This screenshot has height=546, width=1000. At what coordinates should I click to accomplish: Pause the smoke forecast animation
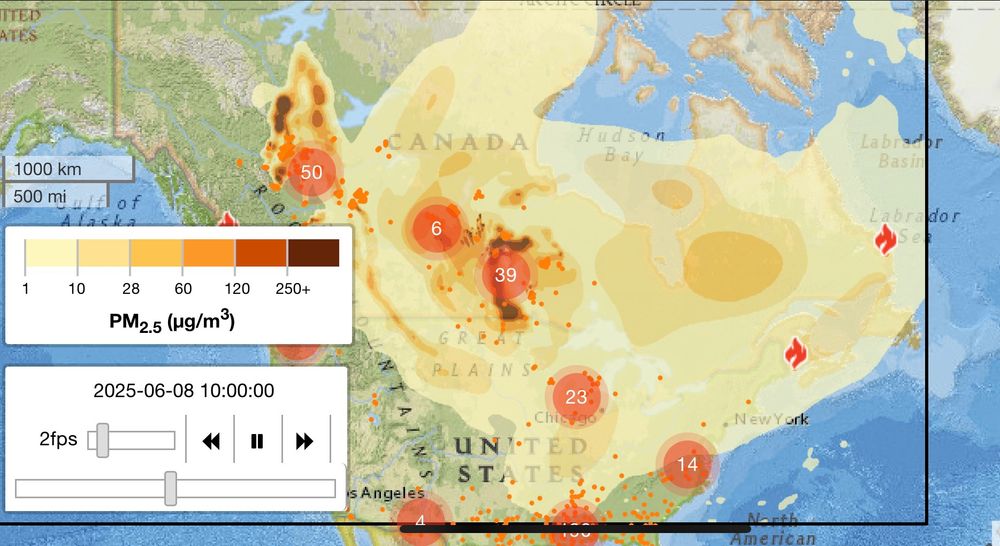(x=257, y=441)
